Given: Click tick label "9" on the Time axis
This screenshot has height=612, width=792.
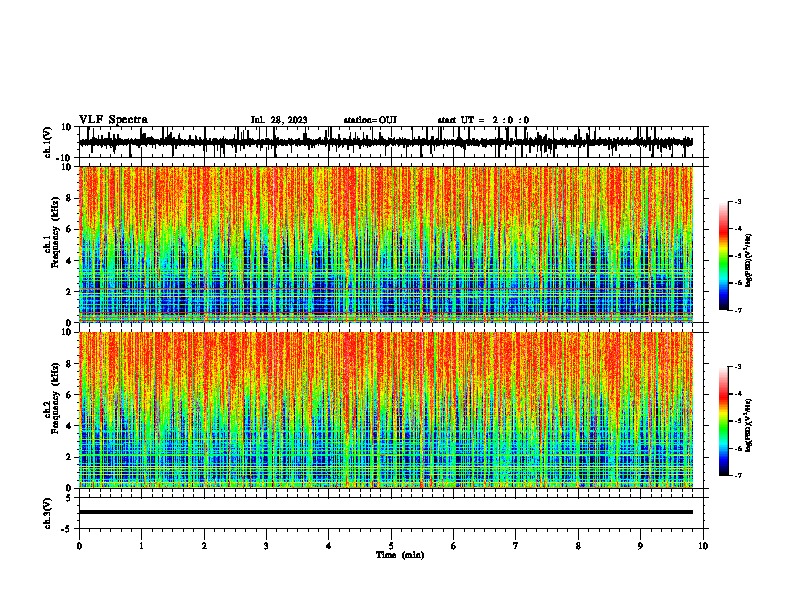Looking at the screenshot, I should (x=640, y=546).
